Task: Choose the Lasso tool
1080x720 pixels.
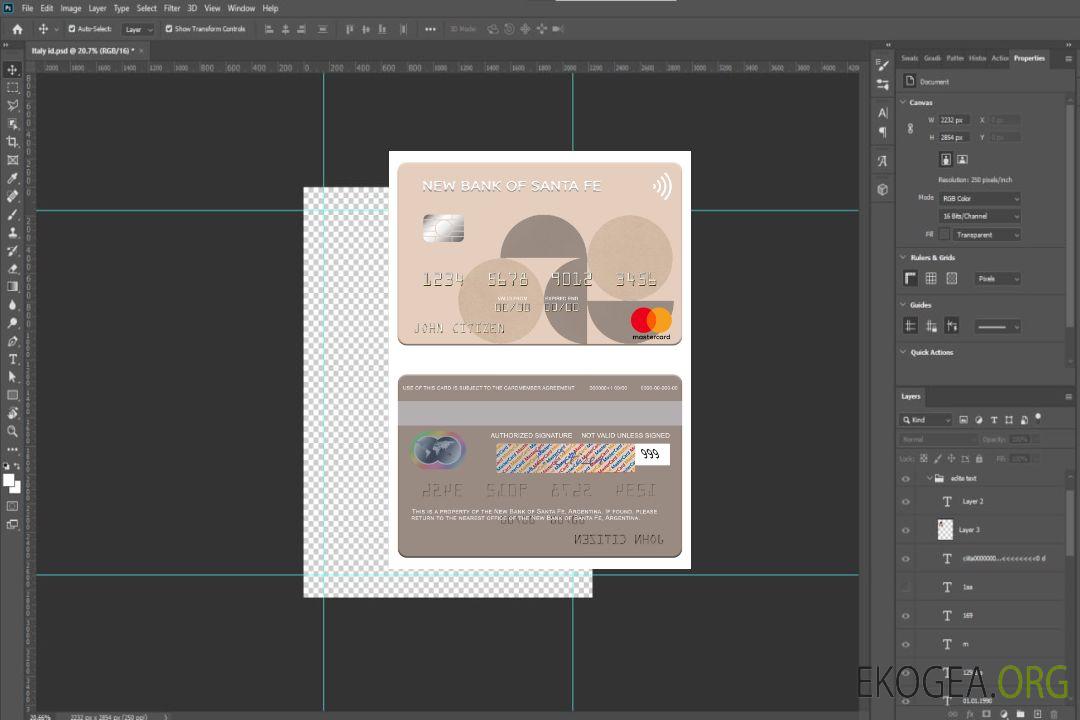Action: pos(12,105)
